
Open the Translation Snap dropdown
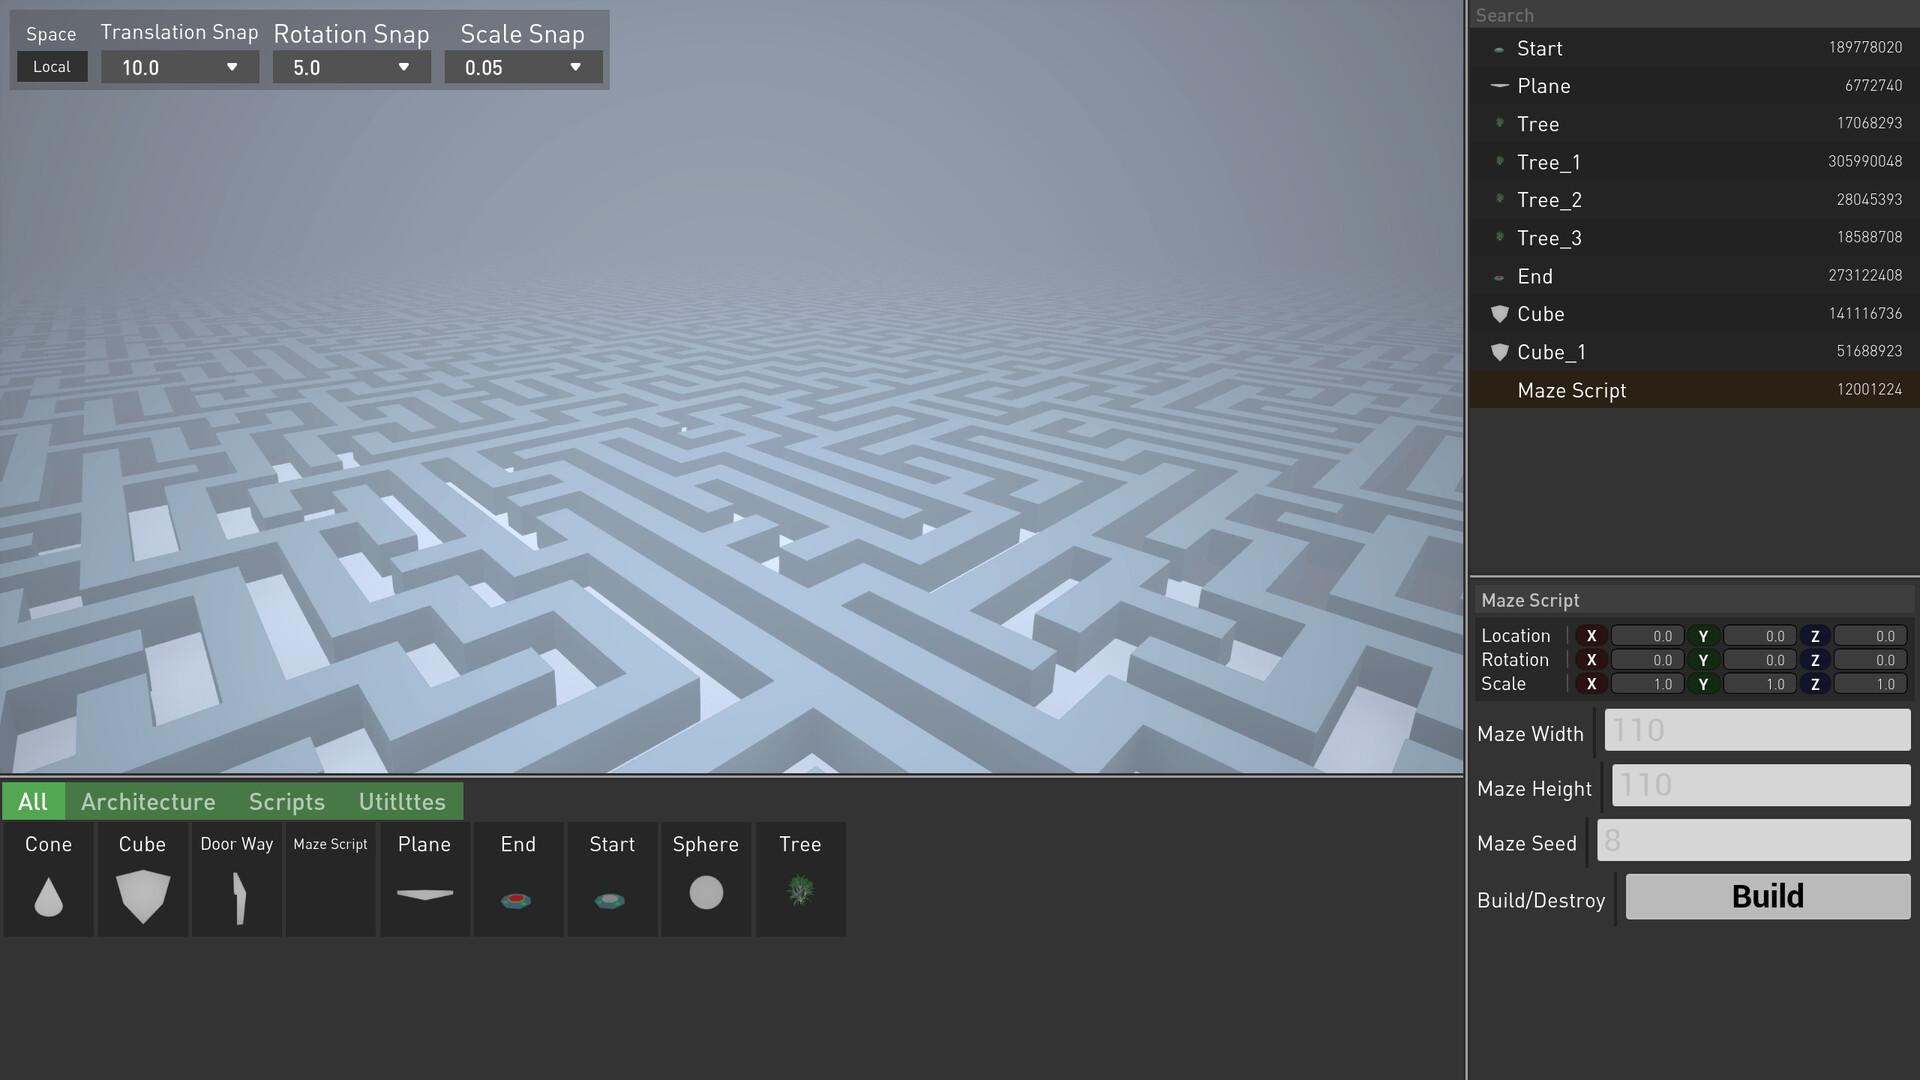tap(180, 68)
